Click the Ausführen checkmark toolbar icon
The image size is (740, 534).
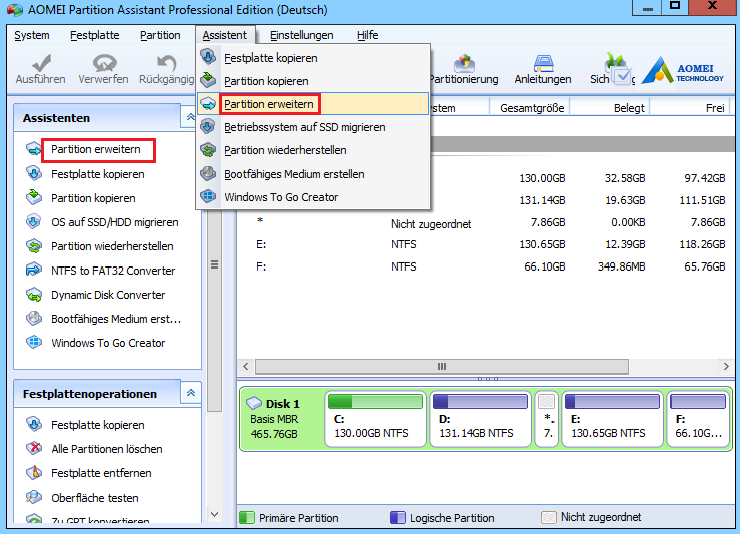click(x=41, y=63)
